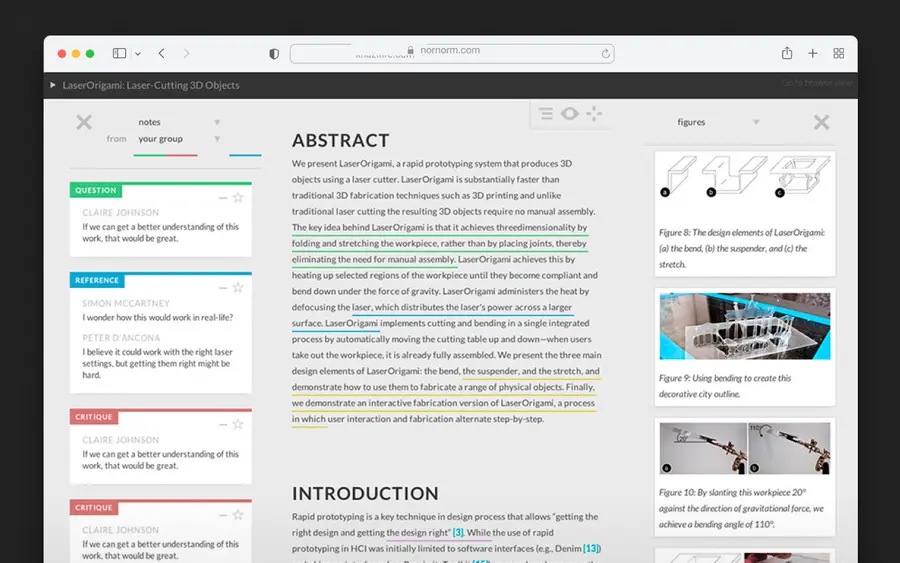The width and height of the screenshot is (900, 563).
Task: Show the tab overview grid icon
Action: click(x=839, y=53)
